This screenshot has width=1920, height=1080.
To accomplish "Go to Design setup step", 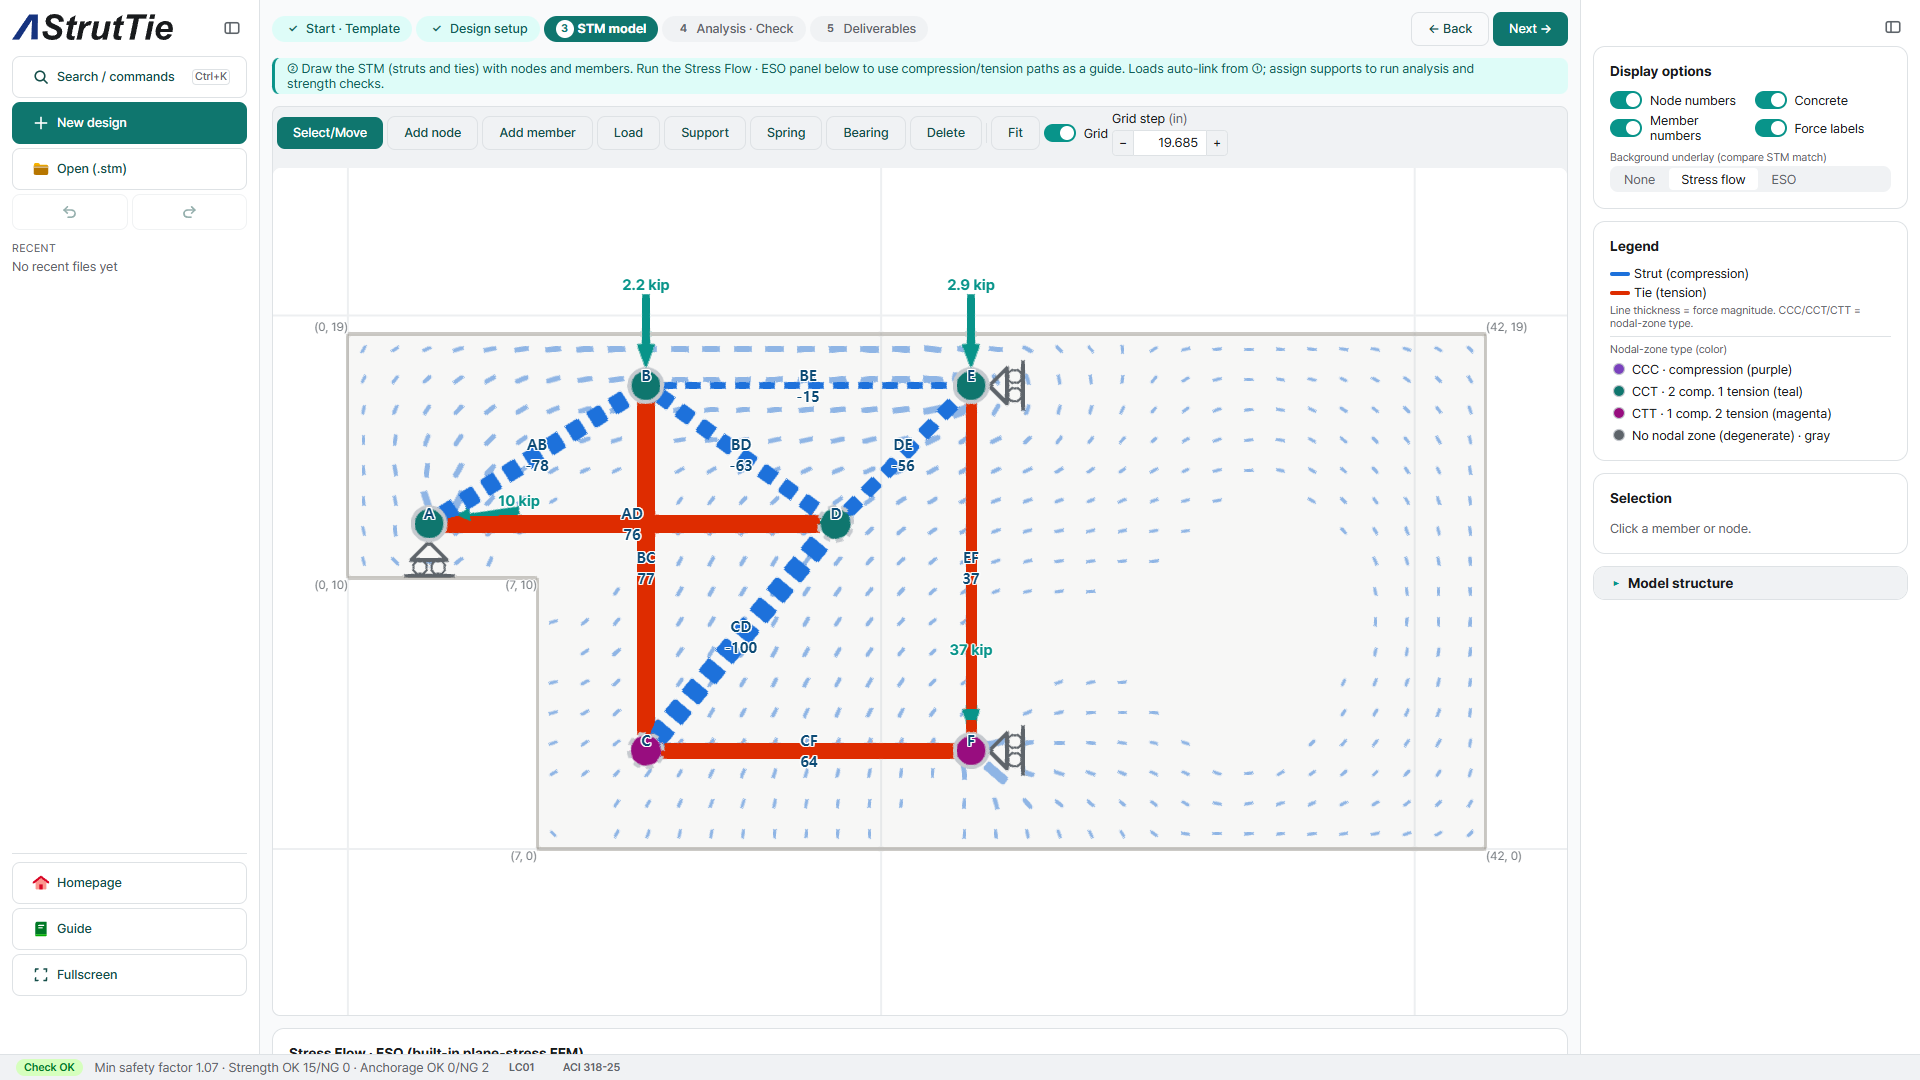I will (x=479, y=29).
